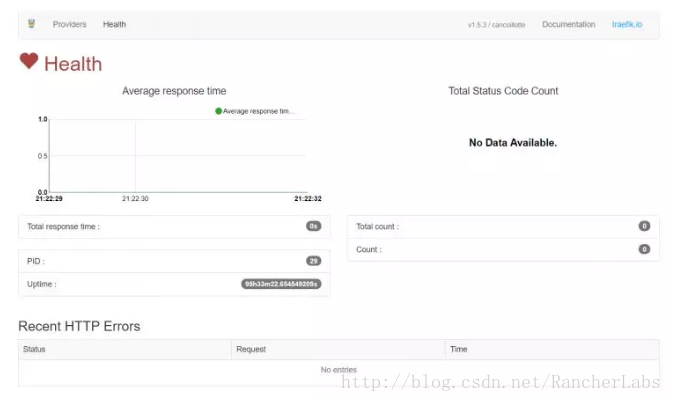This screenshot has width=673, height=402.
Task: Click the v1.5.3 / cancoillotte version text
Action: pos(496,25)
